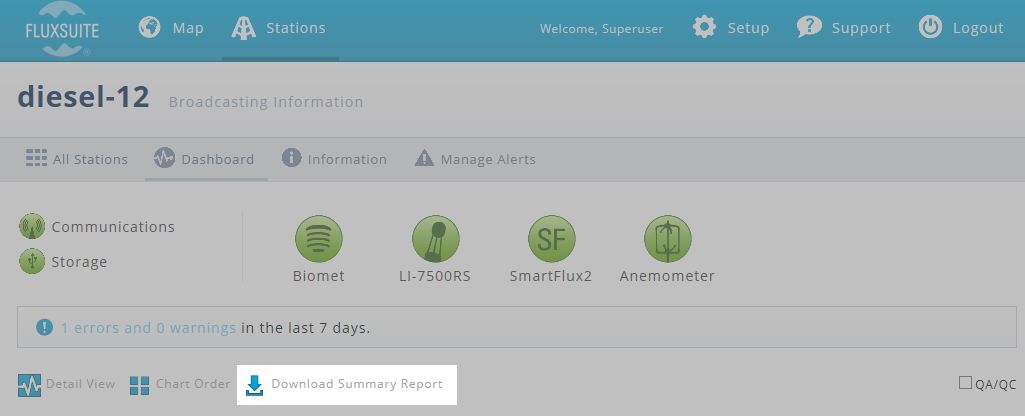Select the SmartFlux2 icon
Viewport: 1025px width, 416px height.
pos(552,239)
